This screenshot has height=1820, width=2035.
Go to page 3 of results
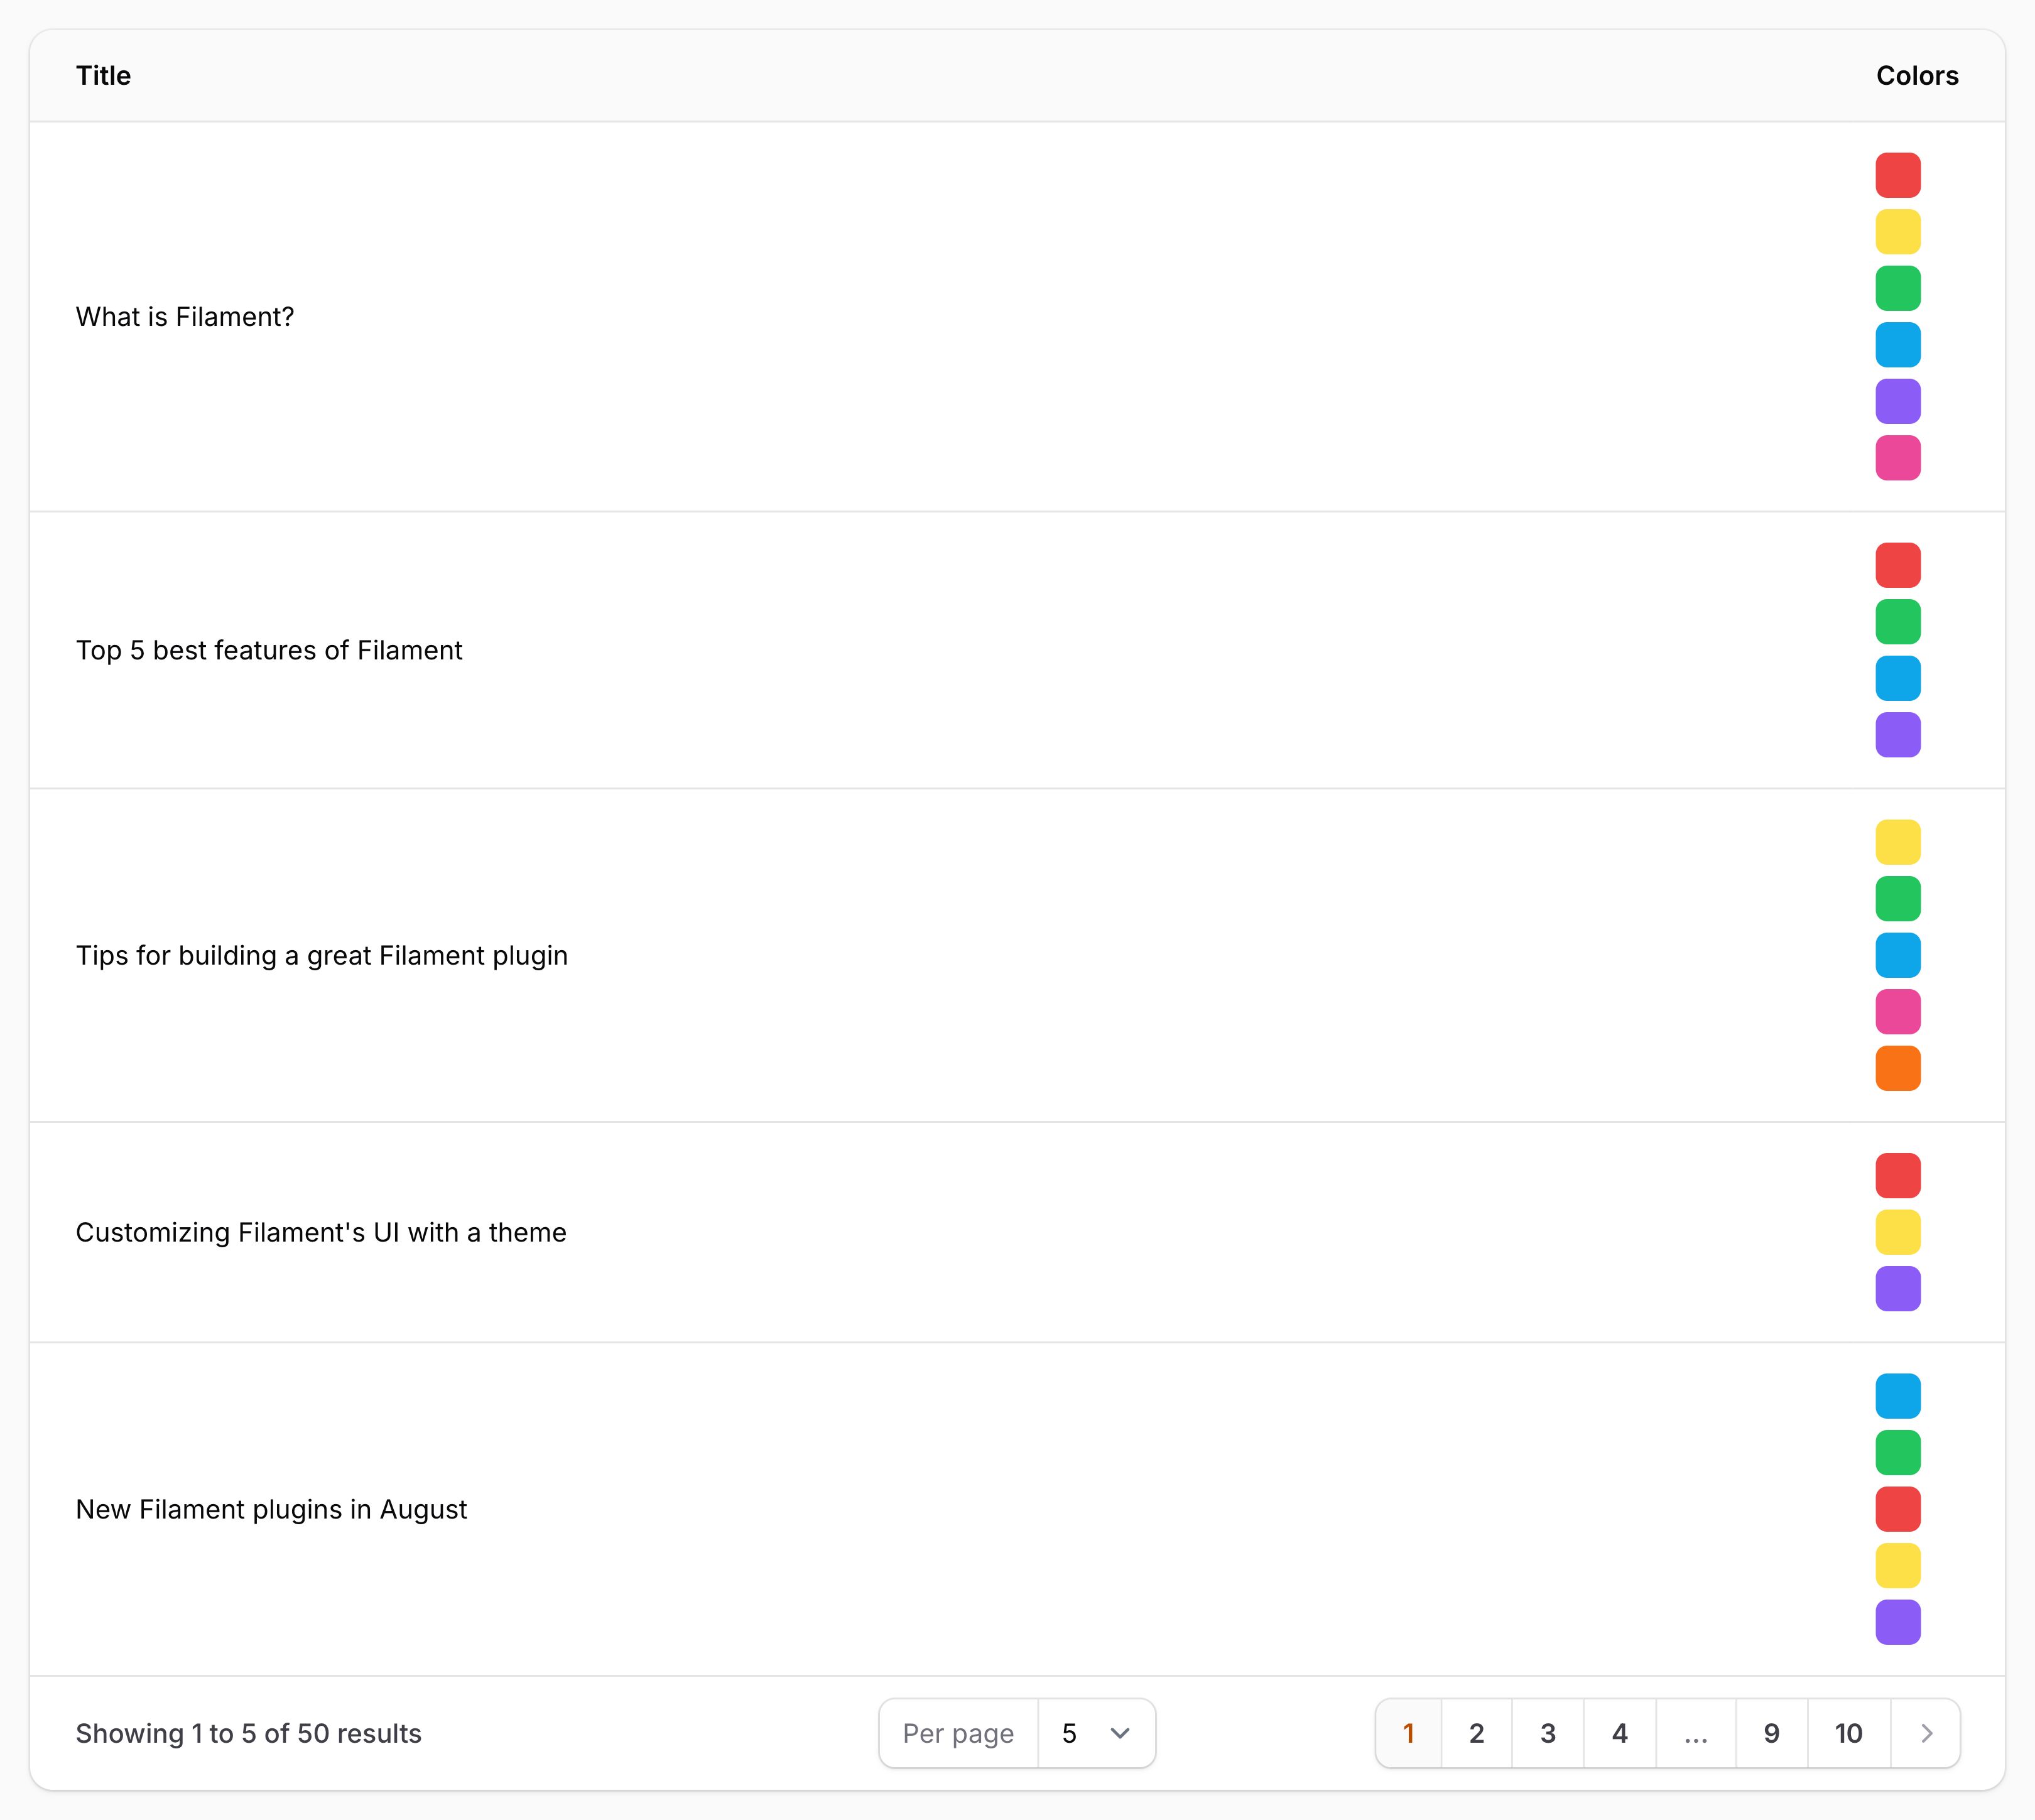1548,1733
